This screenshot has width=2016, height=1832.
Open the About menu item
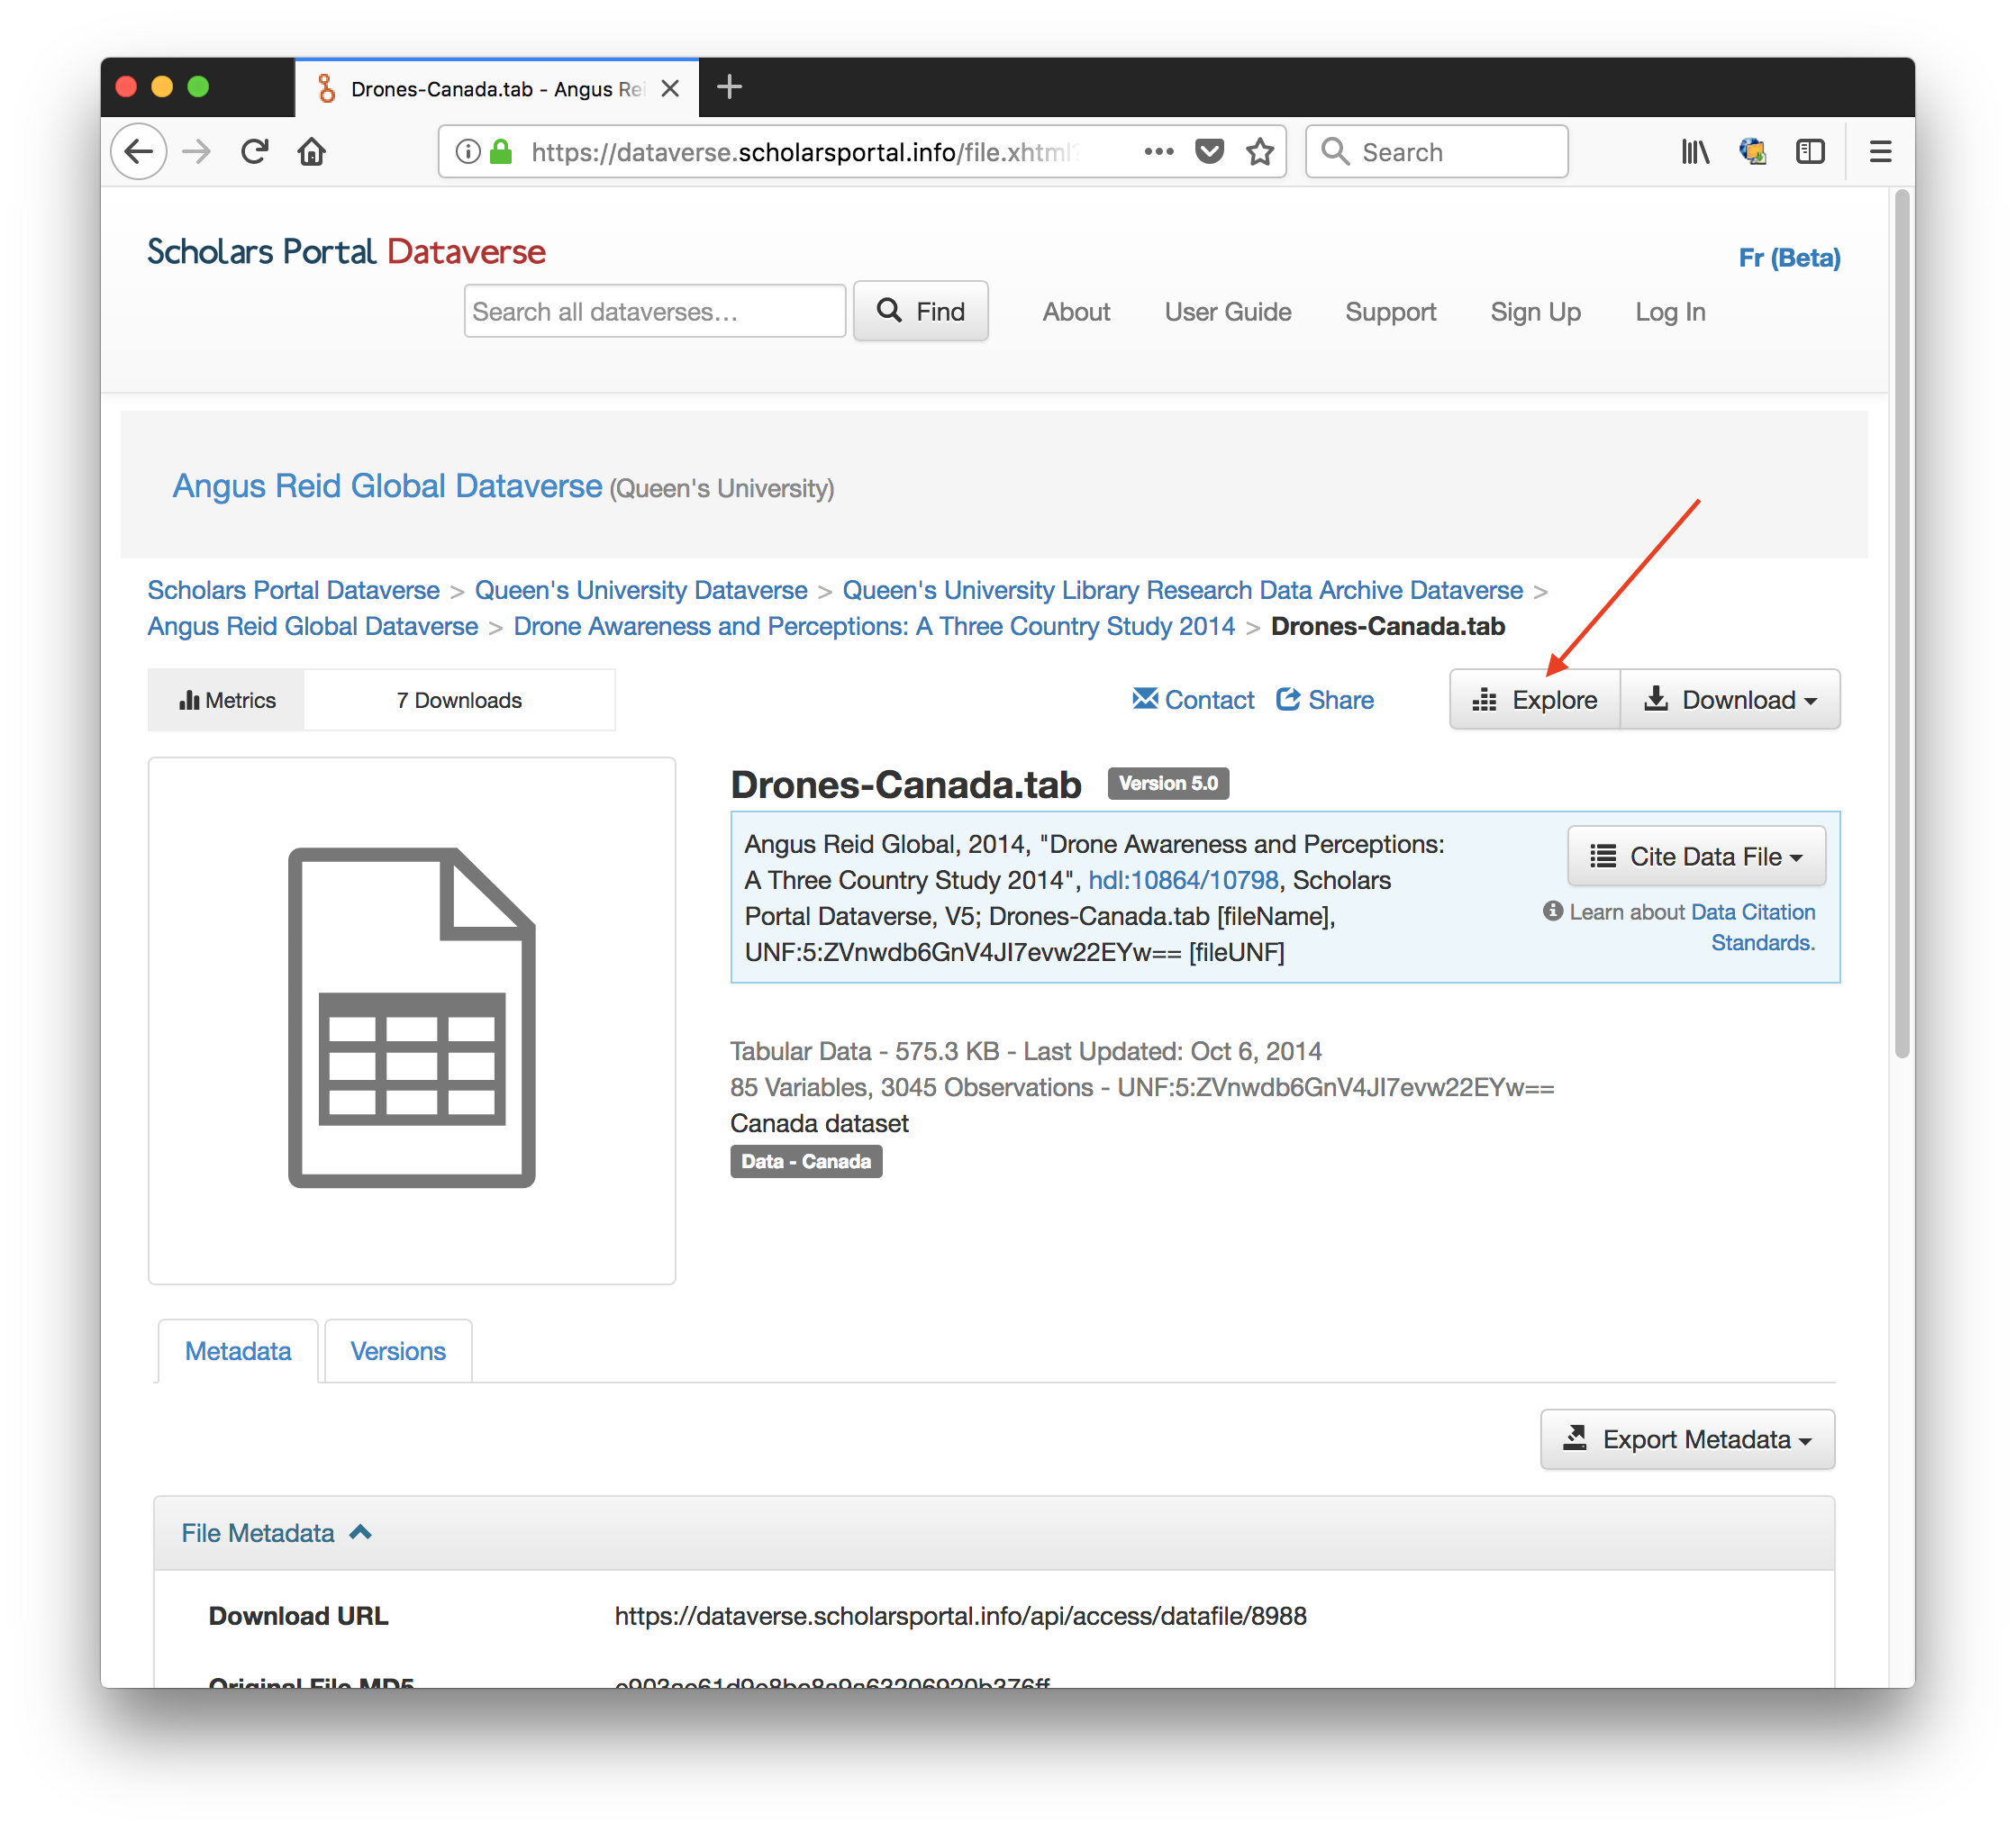(x=1076, y=312)
